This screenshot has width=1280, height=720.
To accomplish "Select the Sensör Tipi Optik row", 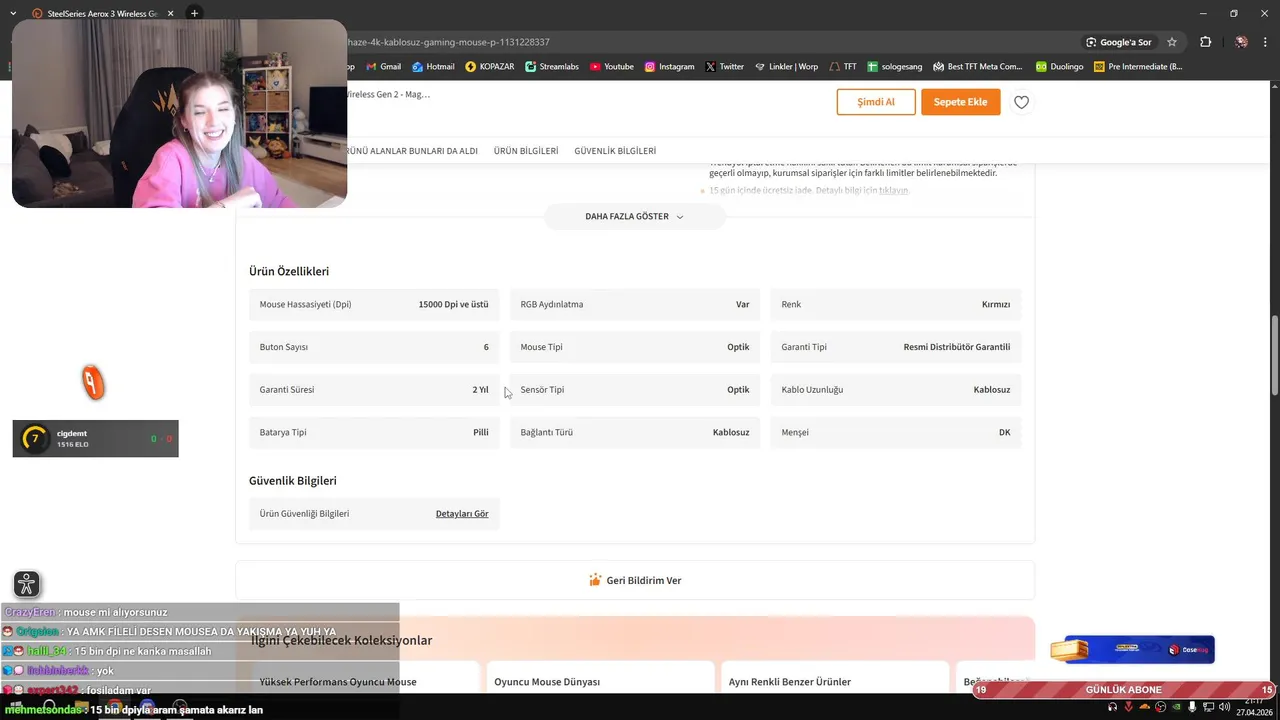I will point(635,390).
